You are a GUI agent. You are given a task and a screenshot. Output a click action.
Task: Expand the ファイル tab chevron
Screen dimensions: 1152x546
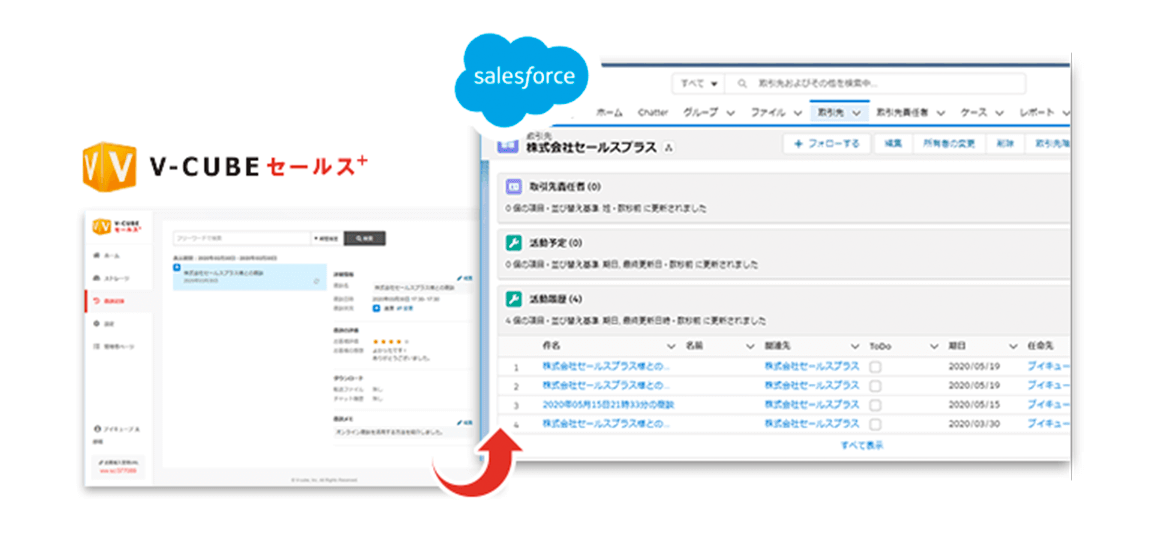[798, 113]
